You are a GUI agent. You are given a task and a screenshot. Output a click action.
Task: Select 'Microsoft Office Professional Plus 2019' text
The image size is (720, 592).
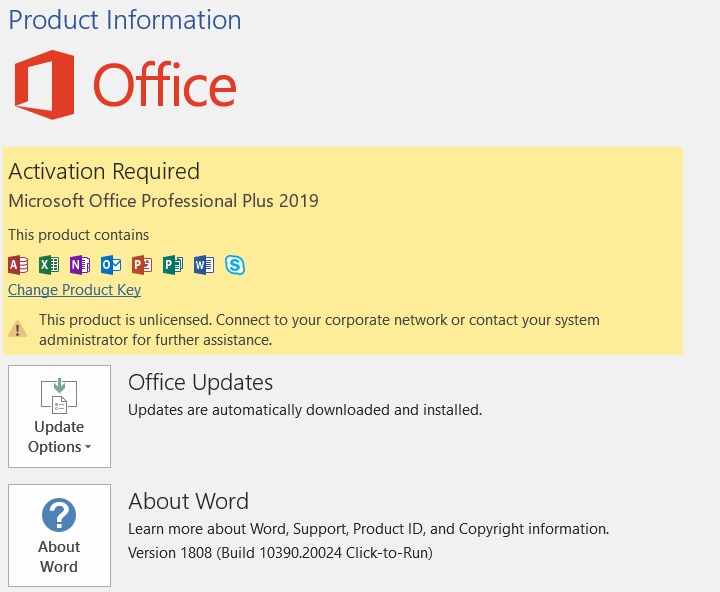(x=163, y=201)
